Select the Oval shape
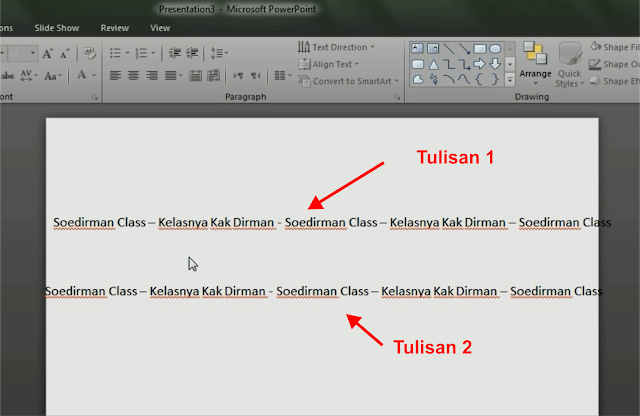640x416 pixels. pyautogui.click(x=495, y=49)
